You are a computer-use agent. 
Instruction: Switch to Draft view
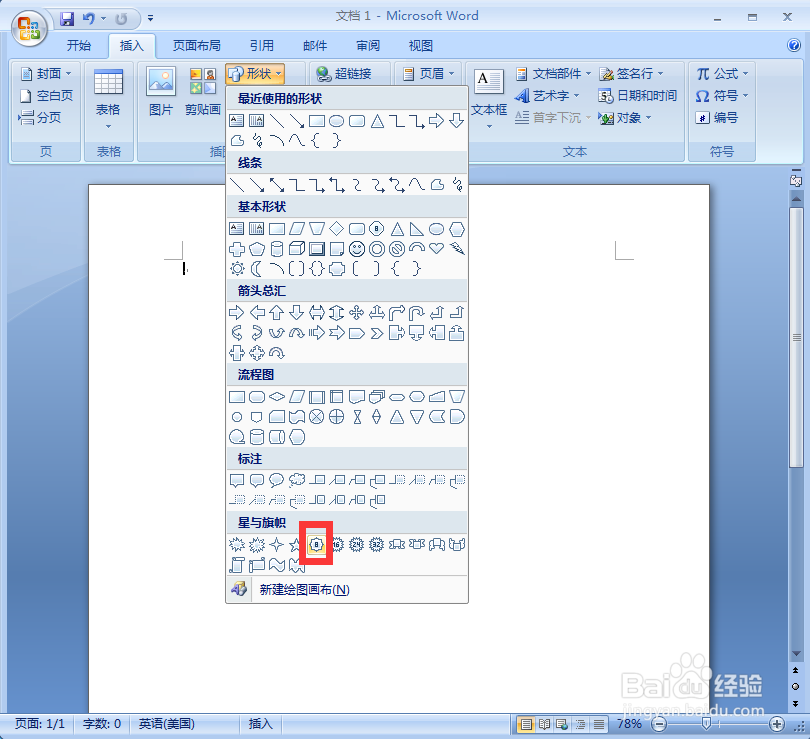coord(599,724)
